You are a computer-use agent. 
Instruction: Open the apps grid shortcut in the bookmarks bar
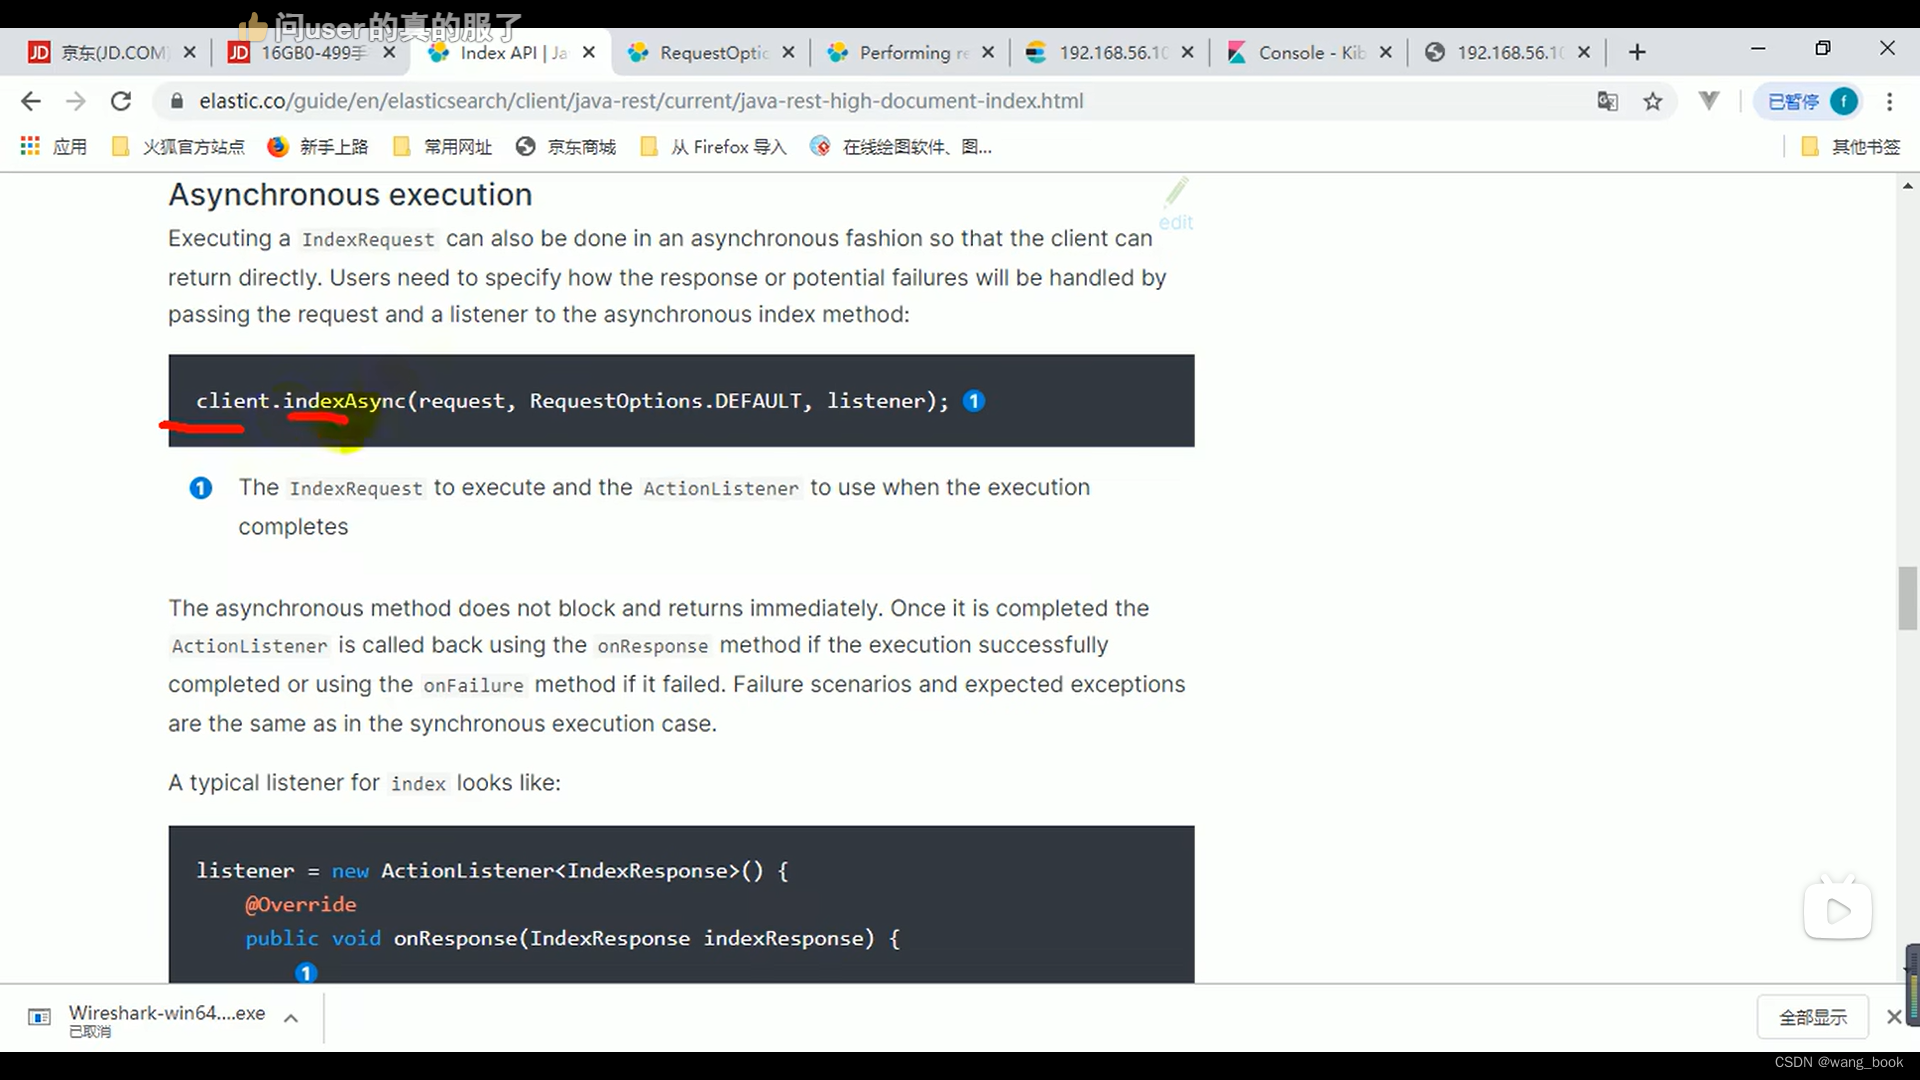(x=54, y=147)
